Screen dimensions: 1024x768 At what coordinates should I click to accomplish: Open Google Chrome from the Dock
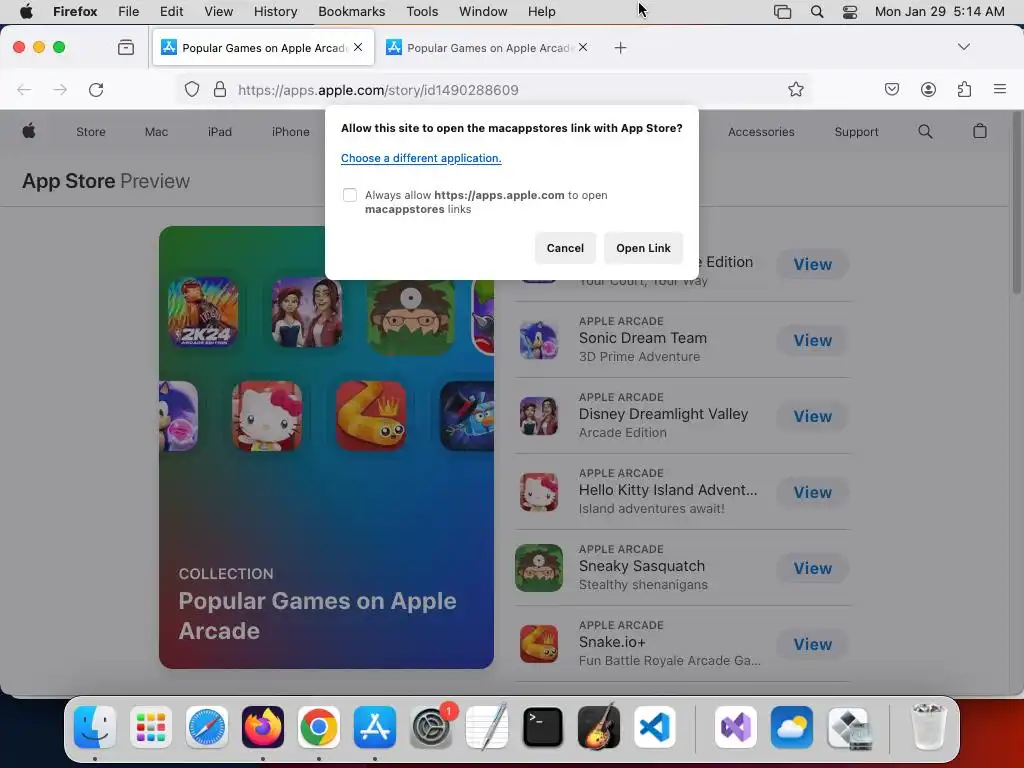319,727
